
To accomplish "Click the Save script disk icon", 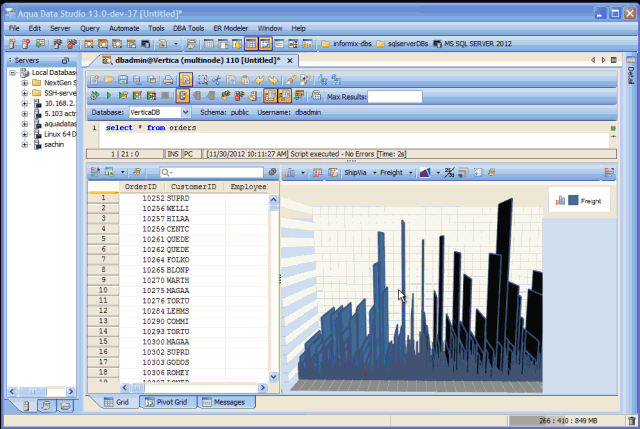I will (x=123, y=80).
